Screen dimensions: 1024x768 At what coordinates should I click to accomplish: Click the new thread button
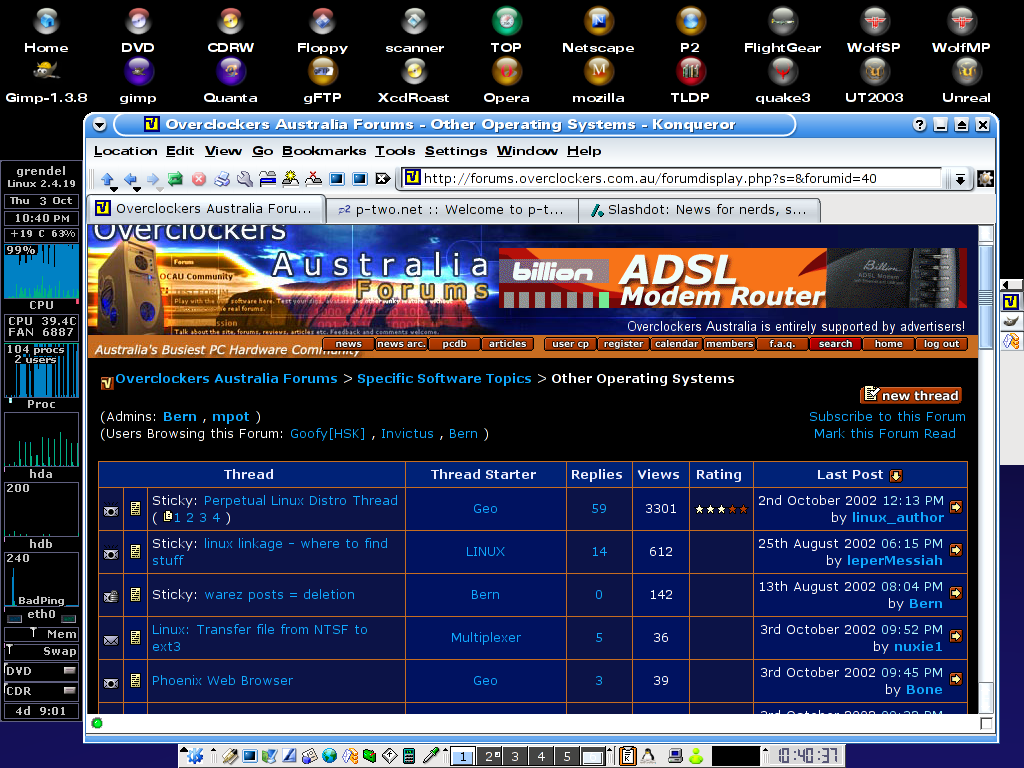click(911, 395)
